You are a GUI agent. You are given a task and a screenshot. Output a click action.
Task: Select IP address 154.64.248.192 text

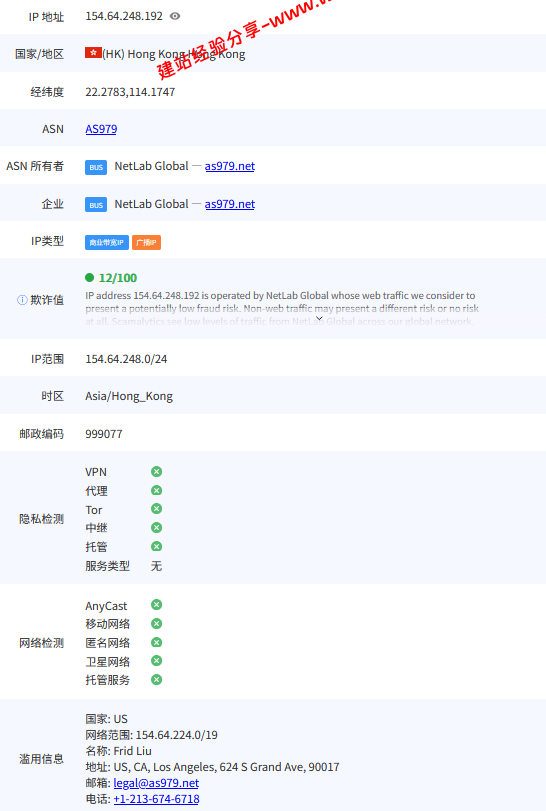click(x=124, y=16)
